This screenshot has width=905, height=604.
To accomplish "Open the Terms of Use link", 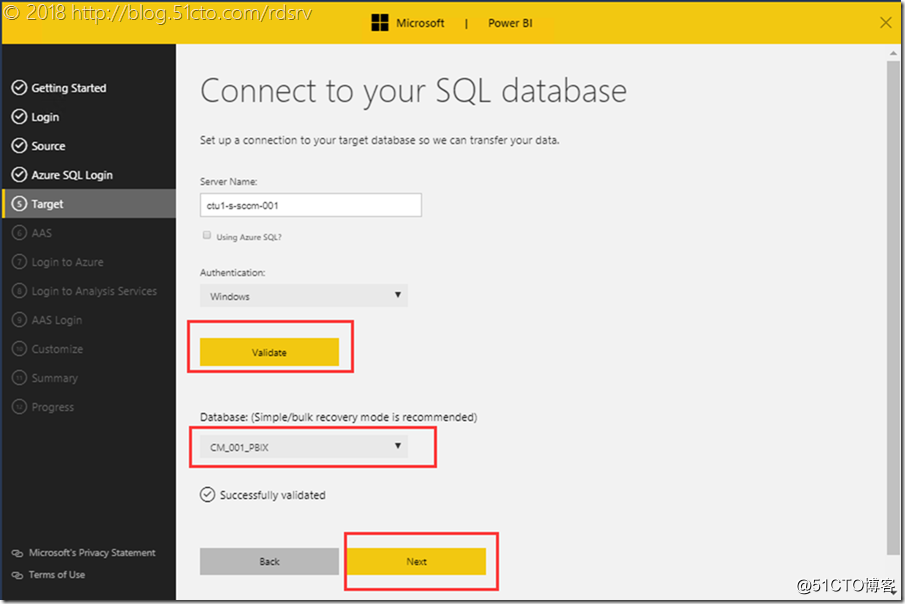I will (57, 575).
